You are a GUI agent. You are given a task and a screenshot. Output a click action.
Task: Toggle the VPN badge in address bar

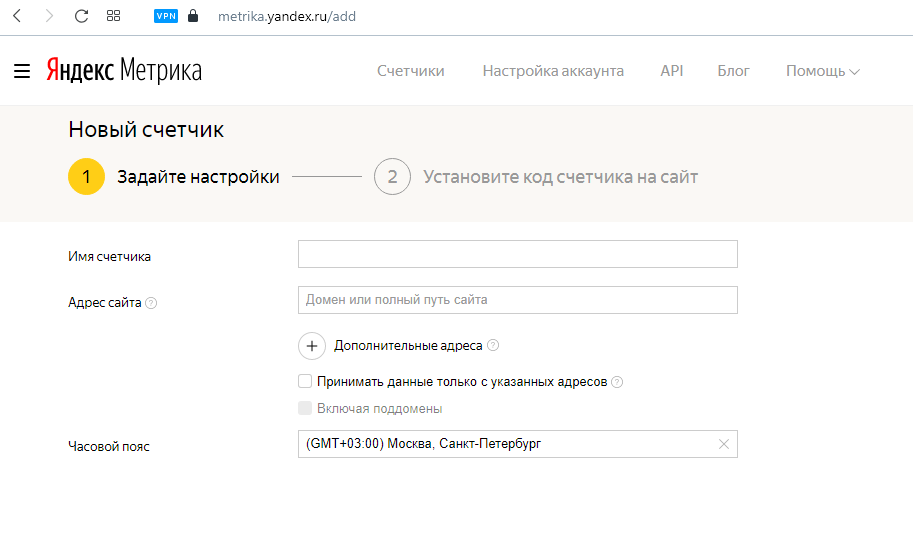point(166,16)
